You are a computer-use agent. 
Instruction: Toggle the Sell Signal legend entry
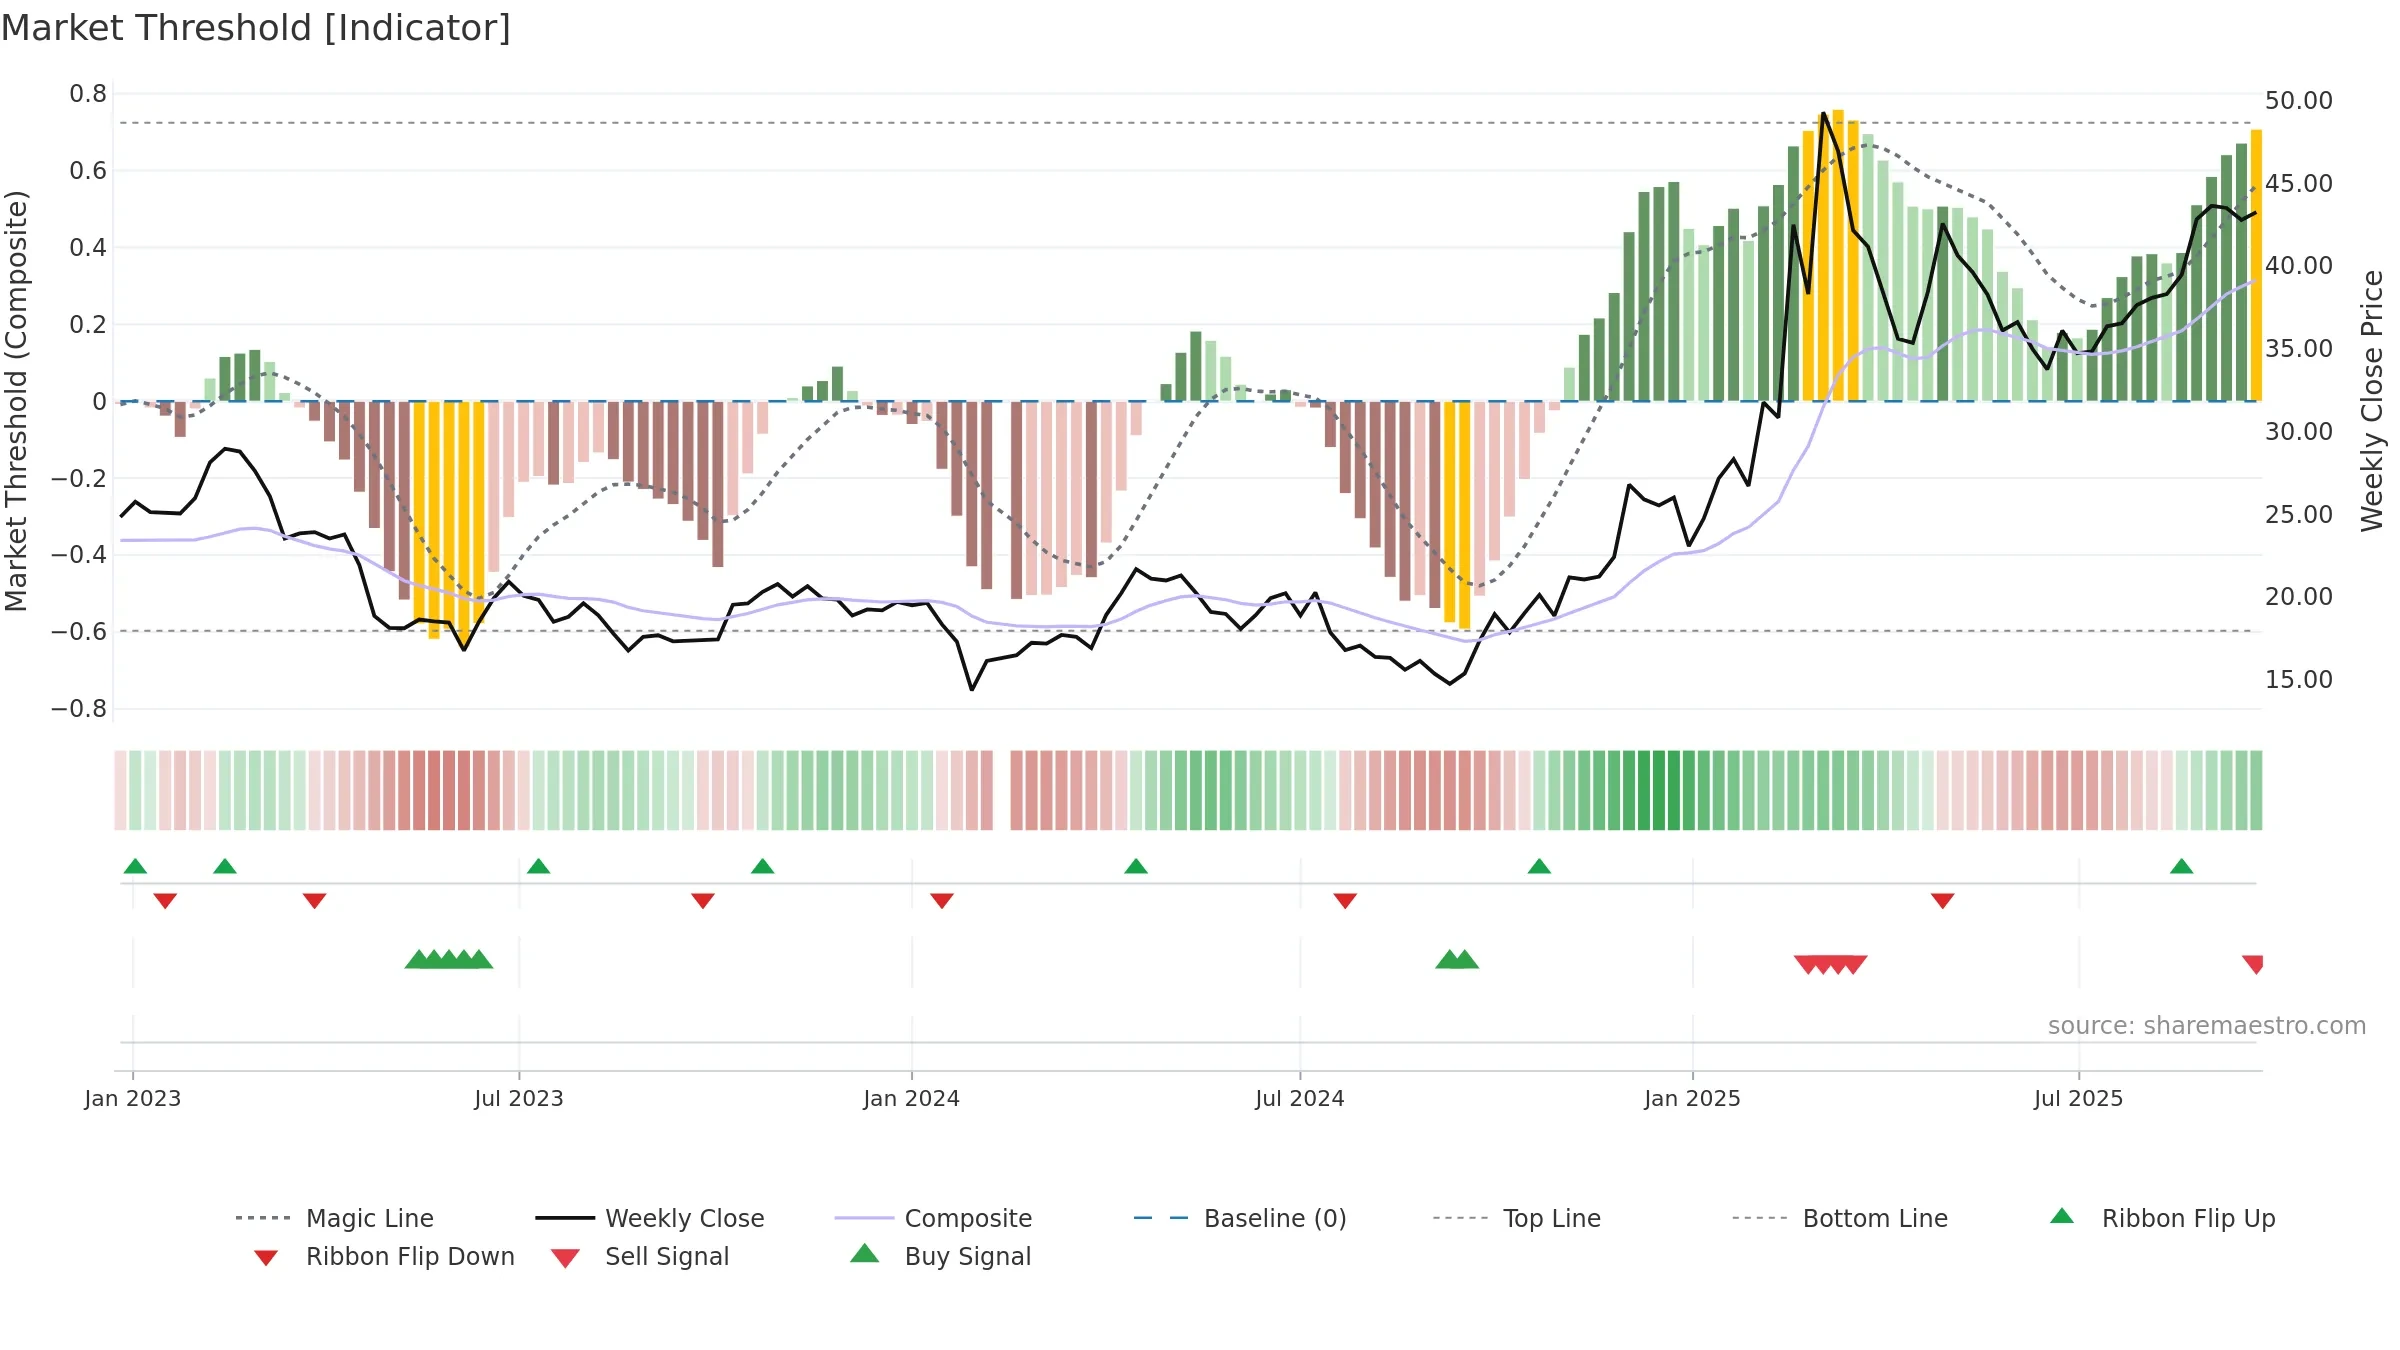pyautogui.click(x=640, y=1256)
